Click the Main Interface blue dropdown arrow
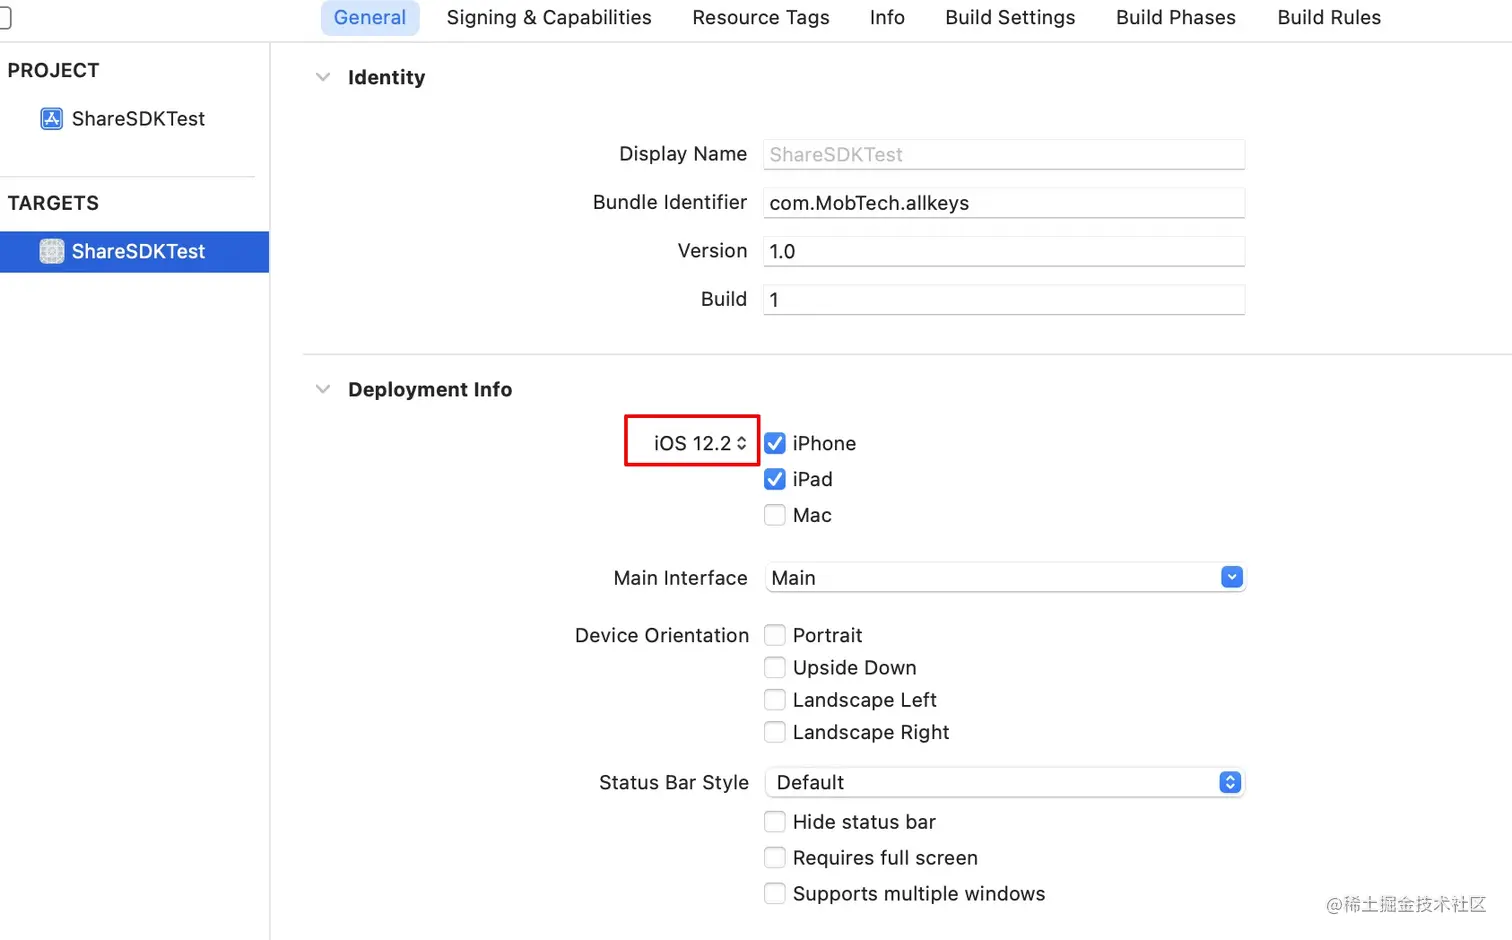The image size is (1512, 940). (1232, 577)
